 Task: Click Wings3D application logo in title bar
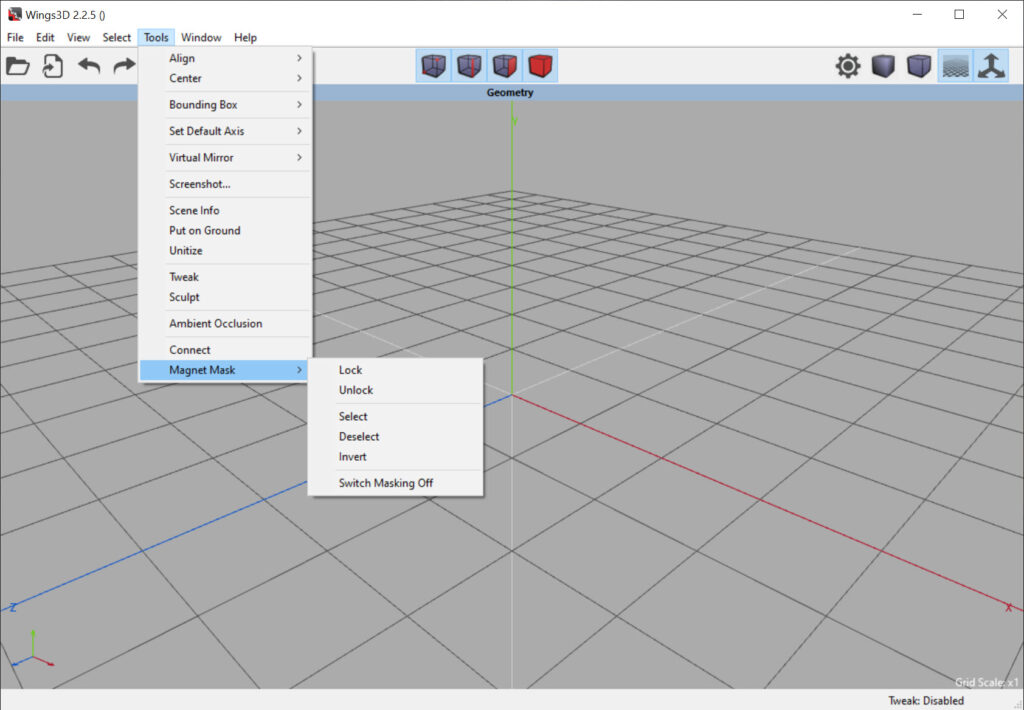tap(14, 14)
